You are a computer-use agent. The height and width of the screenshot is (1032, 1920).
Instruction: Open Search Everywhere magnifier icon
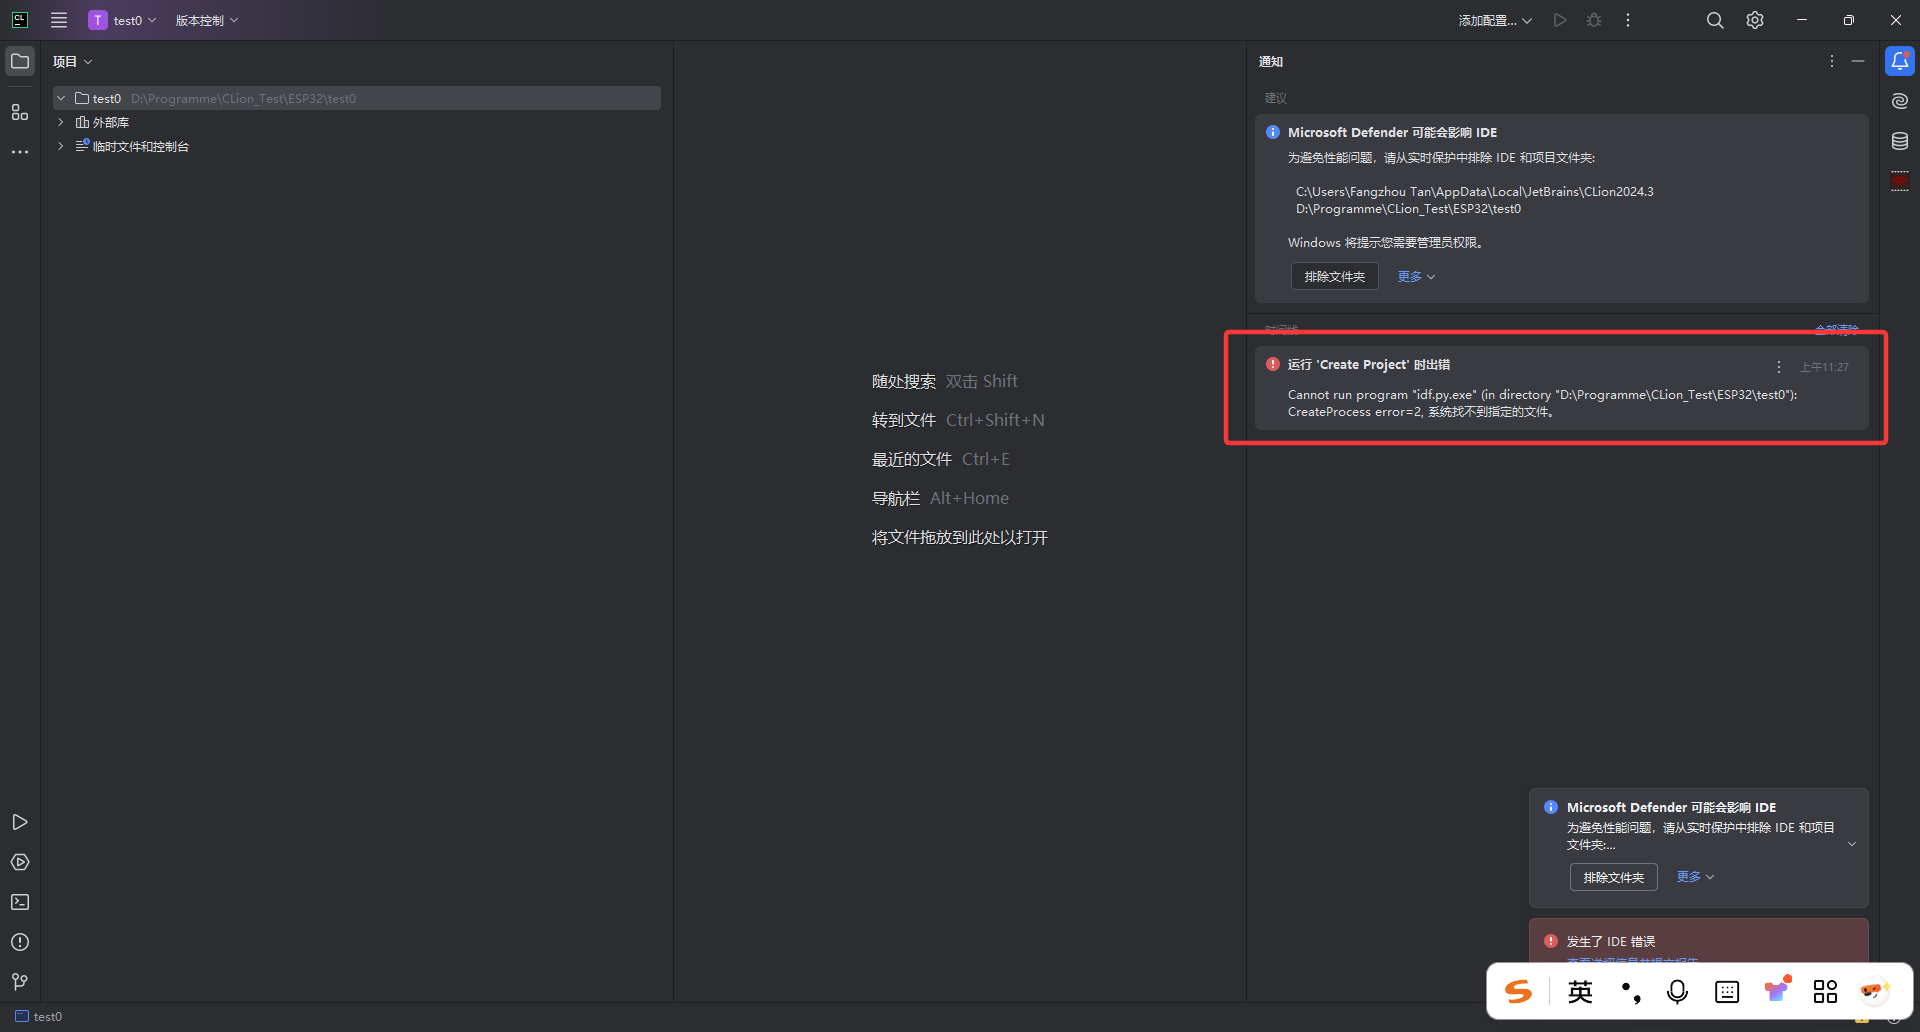coord(1715,20)
